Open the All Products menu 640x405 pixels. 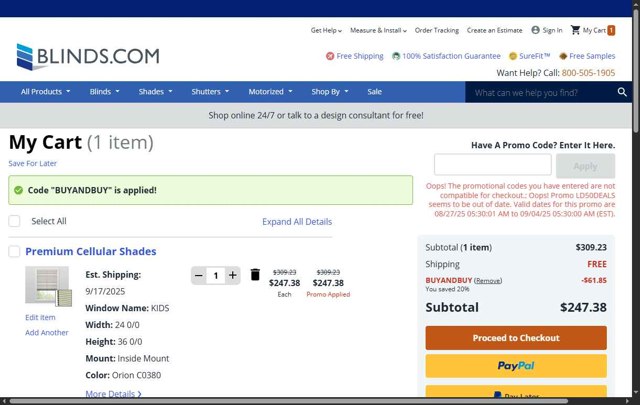45,91
